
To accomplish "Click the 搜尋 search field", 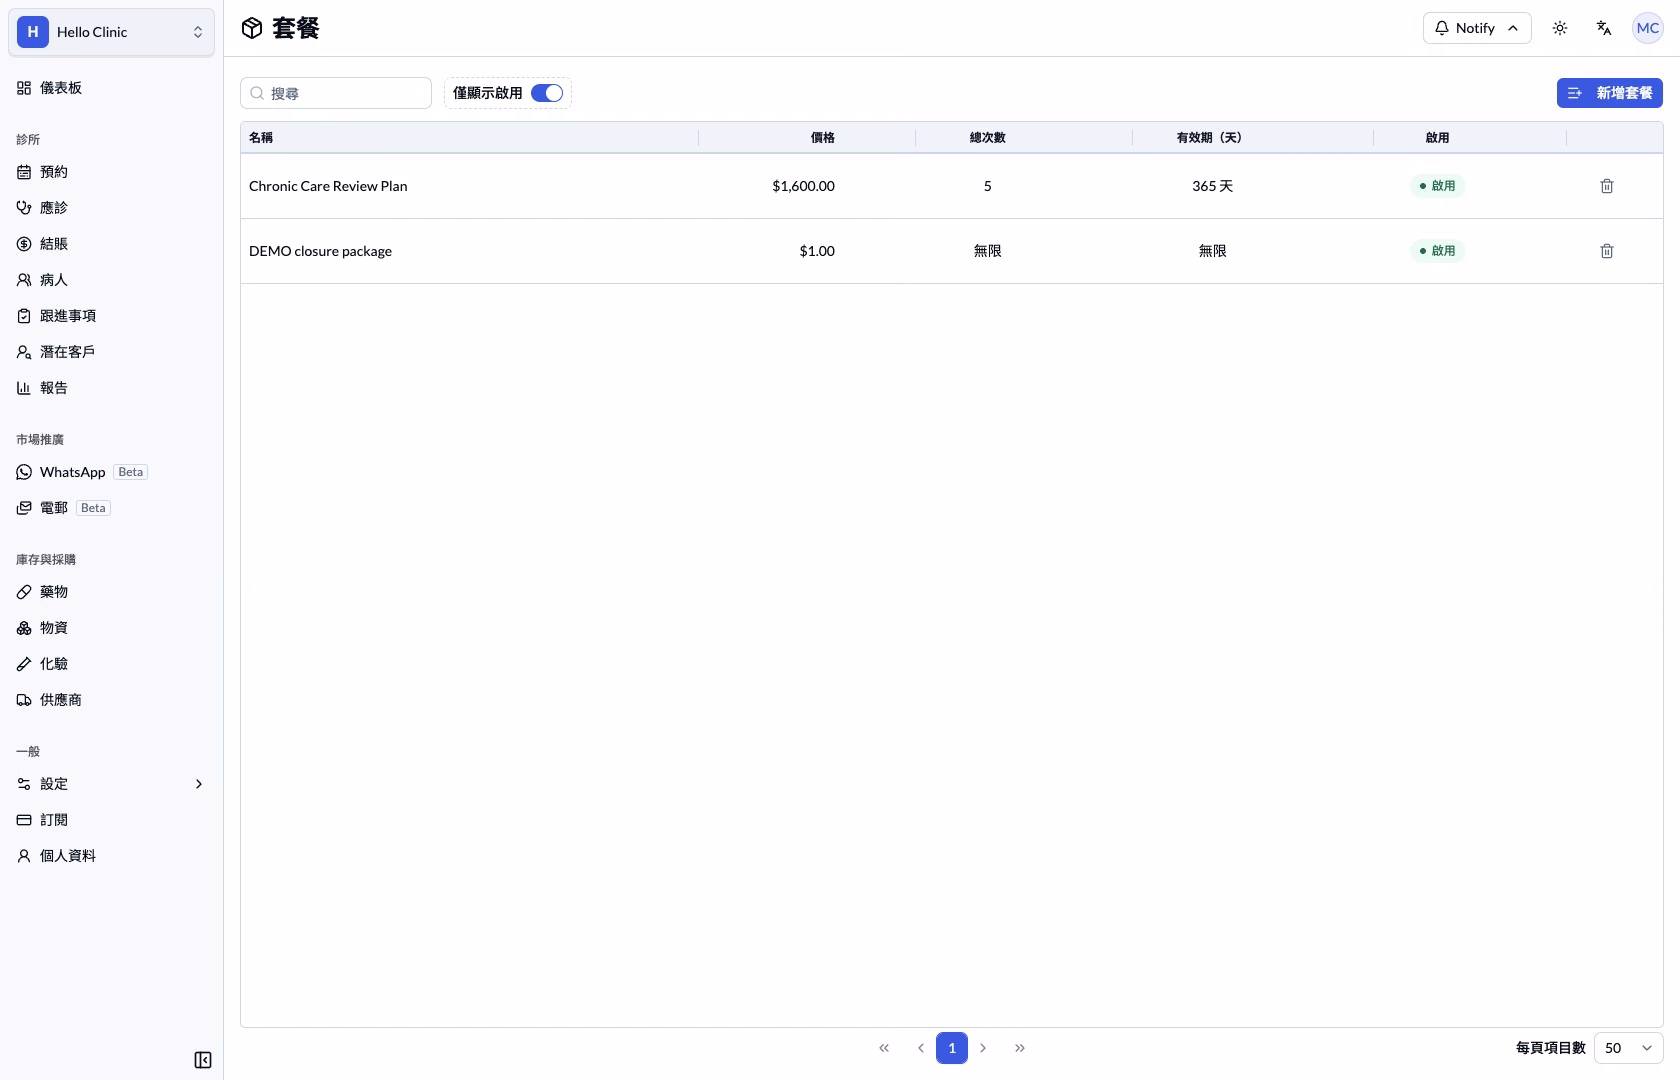I will (x=336, y=93).
